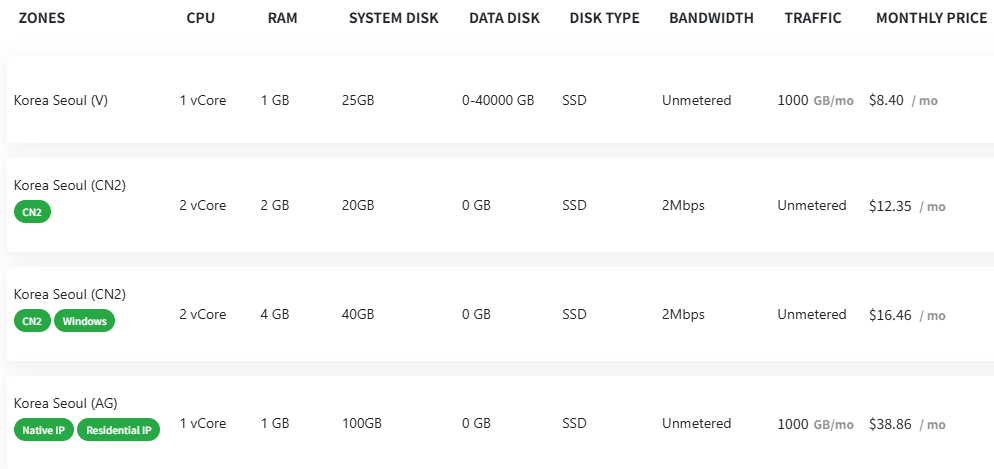This screenshot has height=469, width=994.
Task: Click the MONTHLY PRICE column header
Action: point(931,18)
